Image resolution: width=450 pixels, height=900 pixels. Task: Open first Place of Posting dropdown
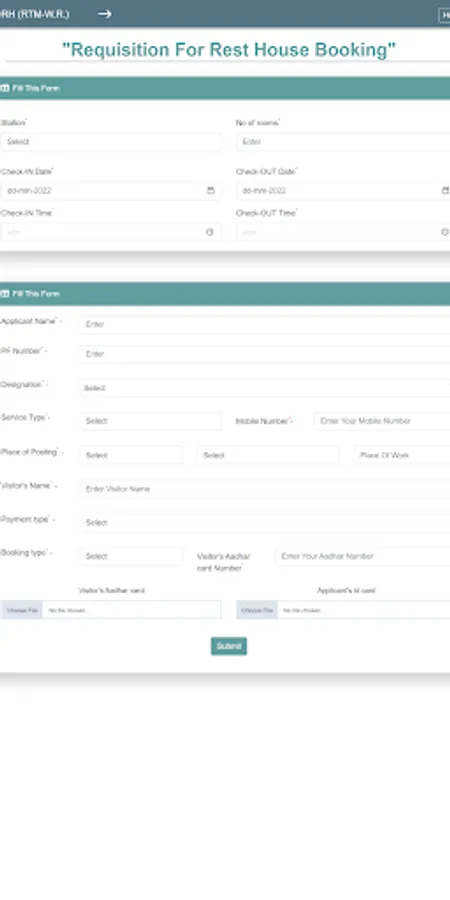coord(131,455)
